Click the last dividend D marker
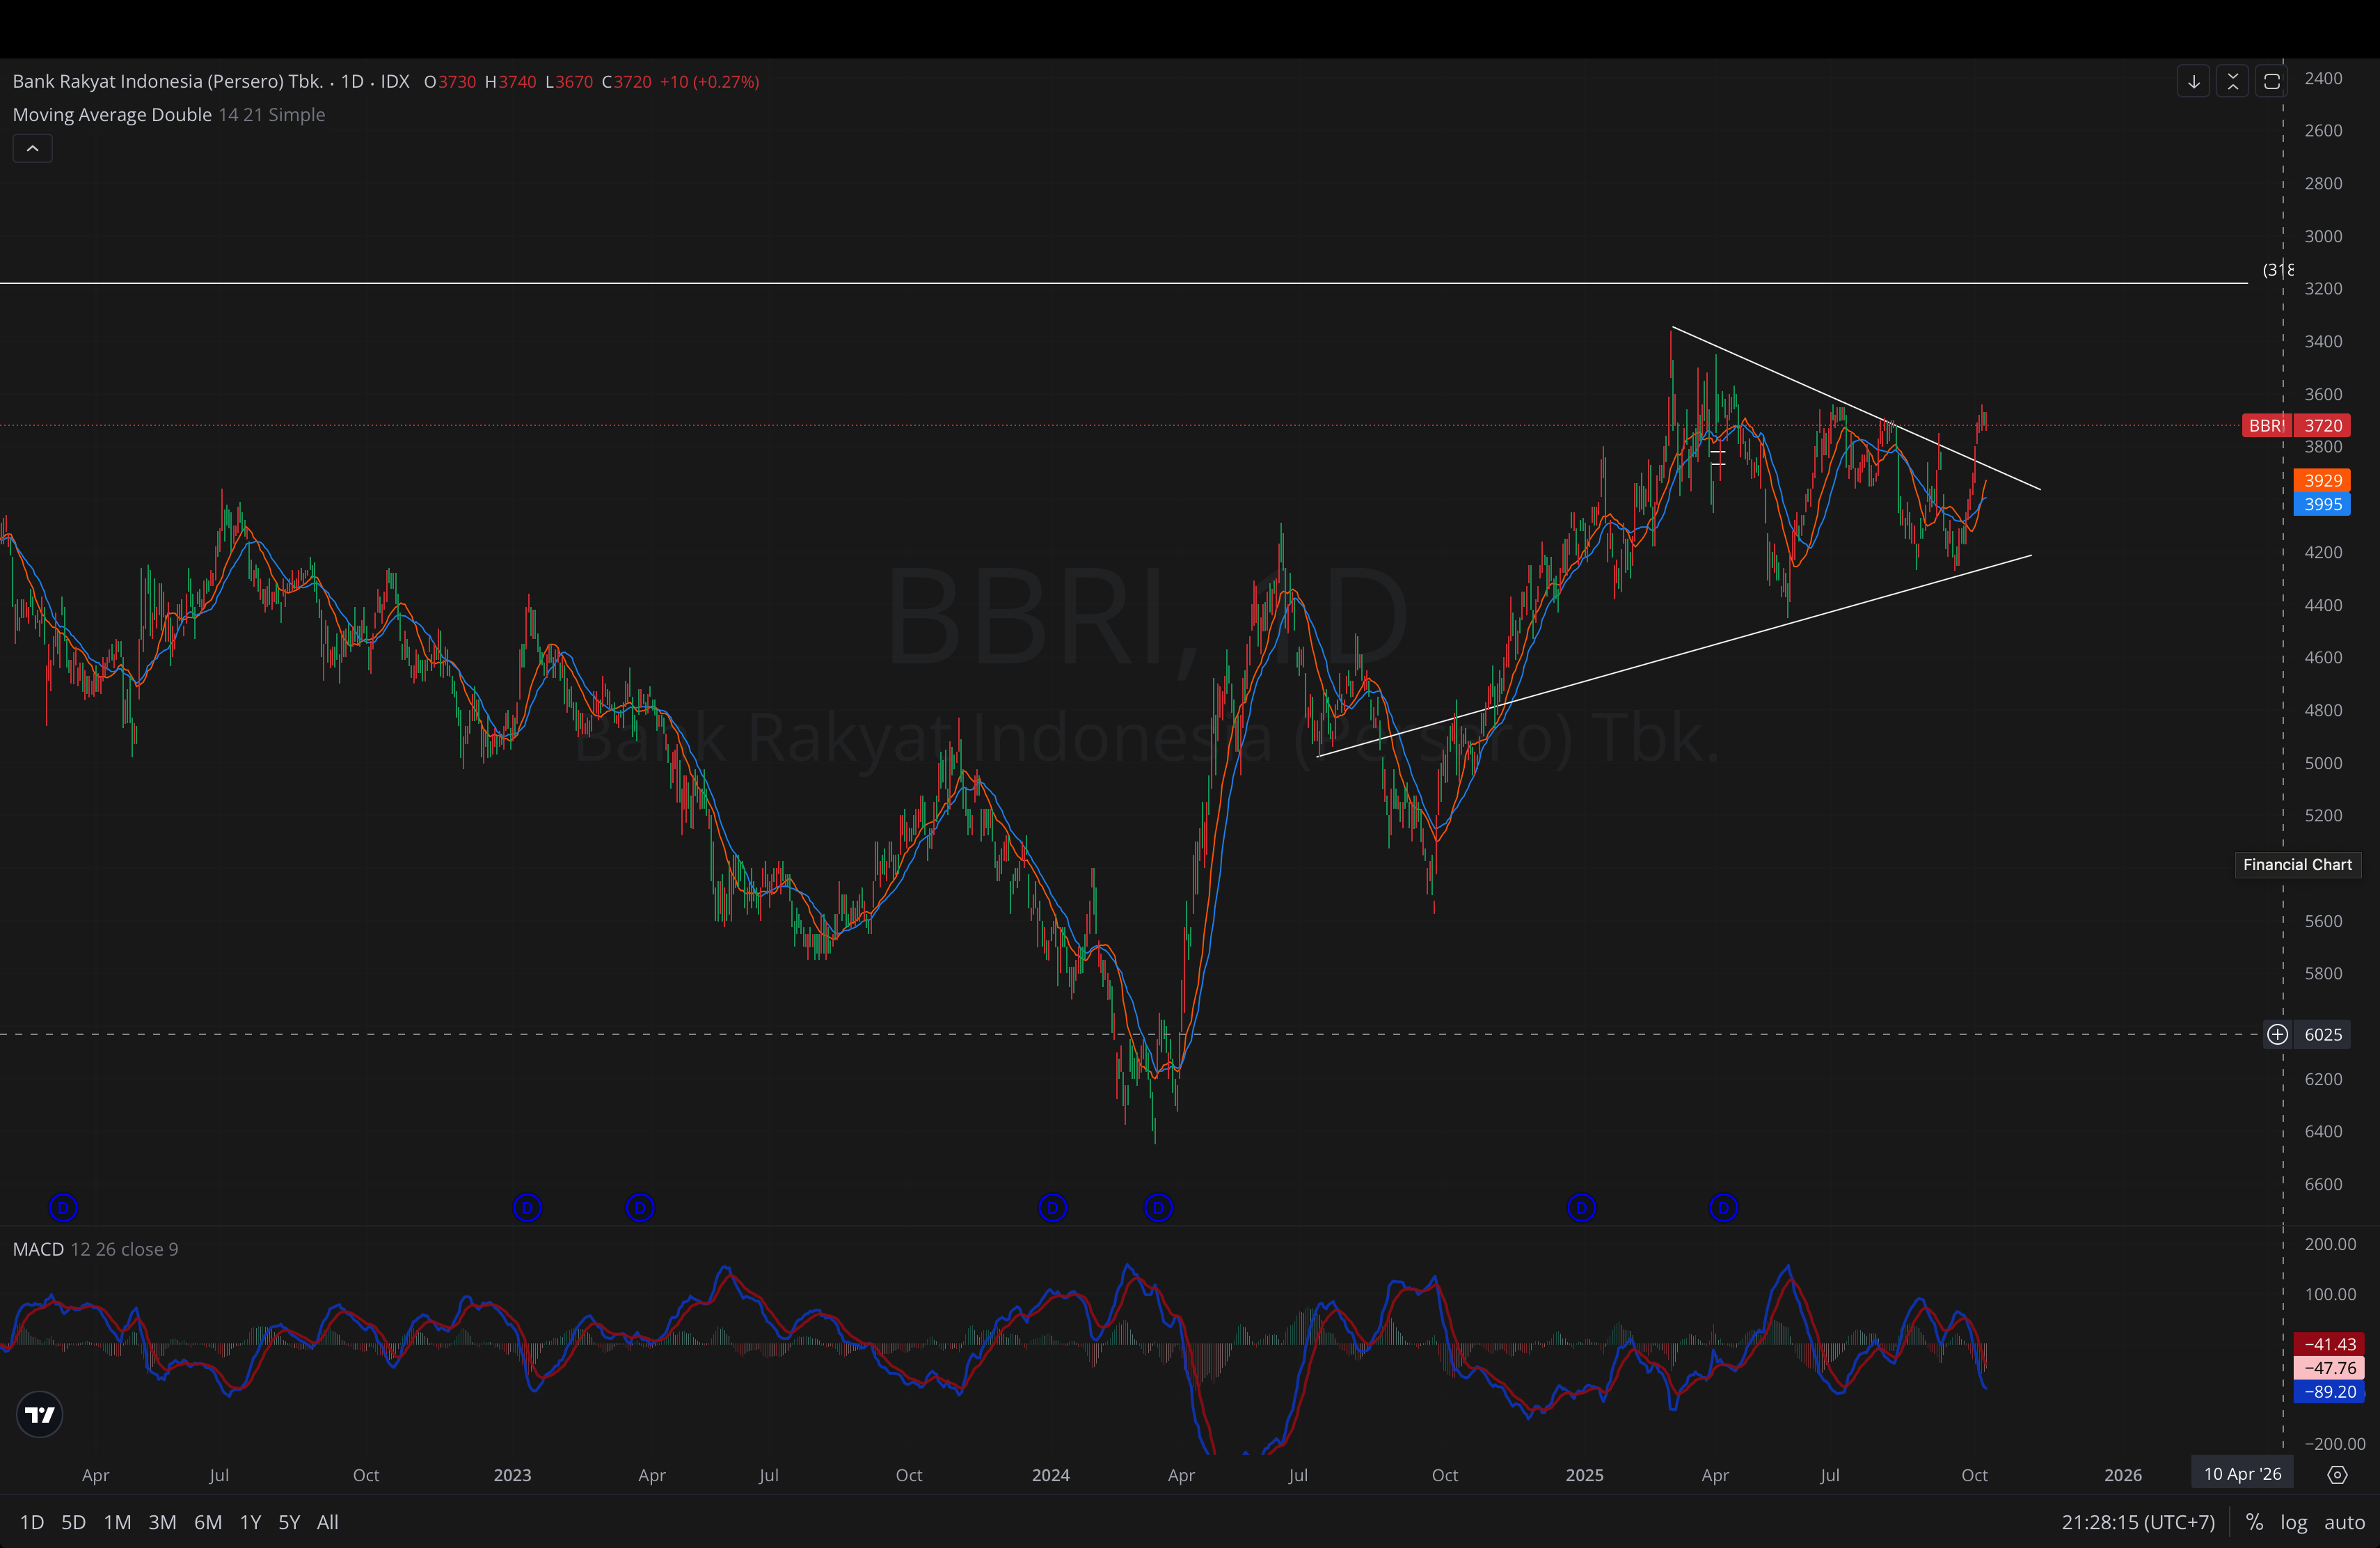2380x1548 pixels. pyautogui.click(x=1723, y=1208)
